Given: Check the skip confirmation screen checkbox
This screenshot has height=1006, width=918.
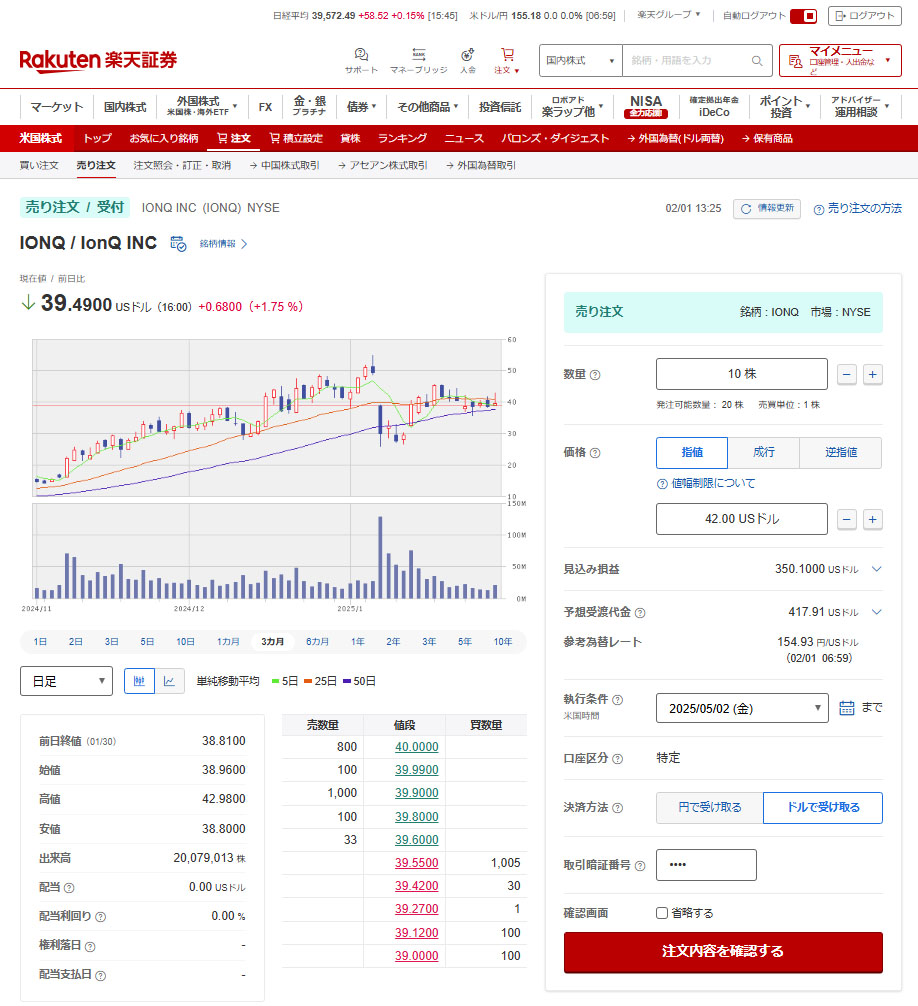Looking at the screenshot, I should [x=662, y=913].
